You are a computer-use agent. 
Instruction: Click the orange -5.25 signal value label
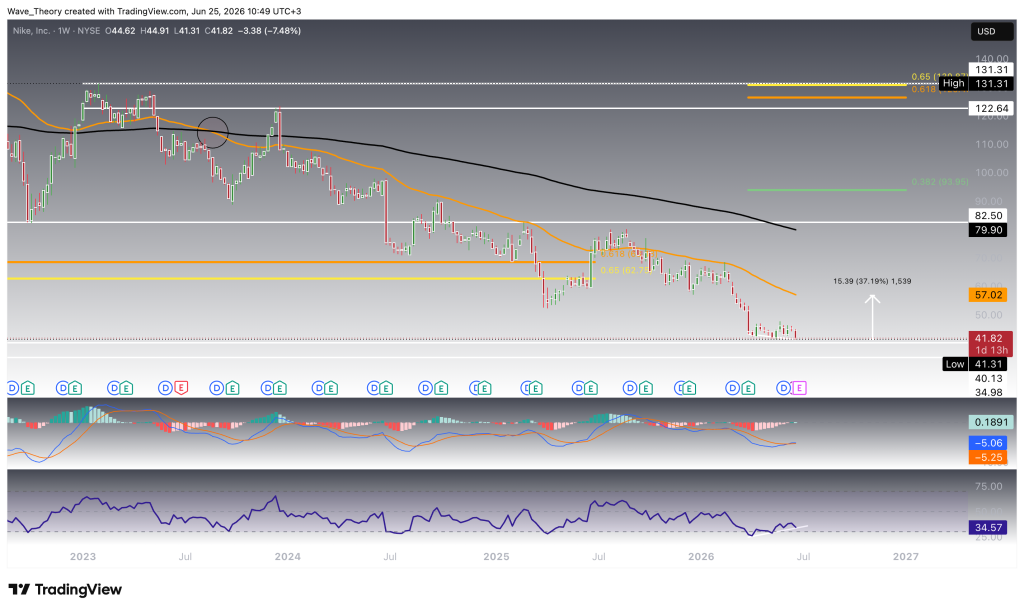pos(988,457)
